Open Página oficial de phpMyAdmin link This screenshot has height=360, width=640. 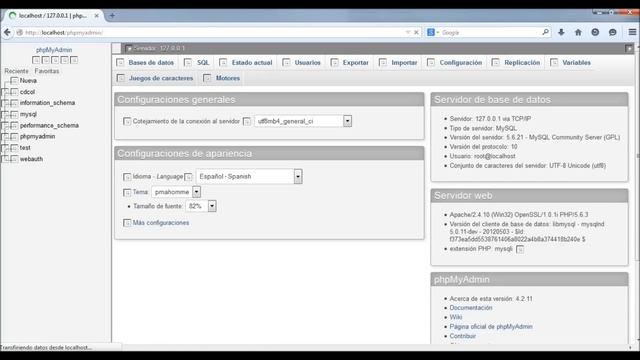pos(491,327)
